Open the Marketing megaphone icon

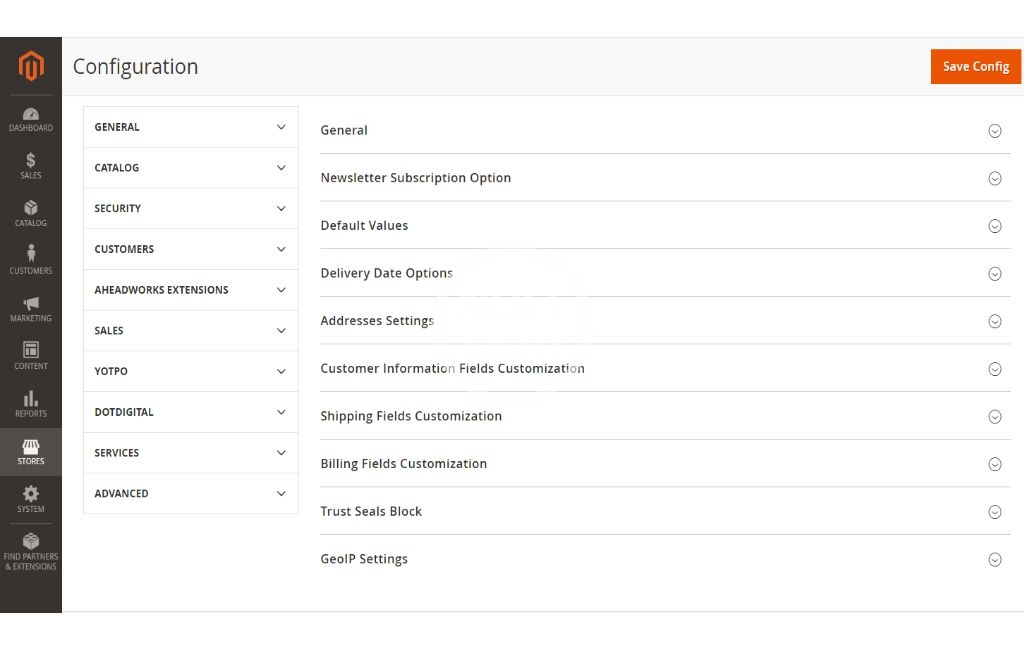31,303
